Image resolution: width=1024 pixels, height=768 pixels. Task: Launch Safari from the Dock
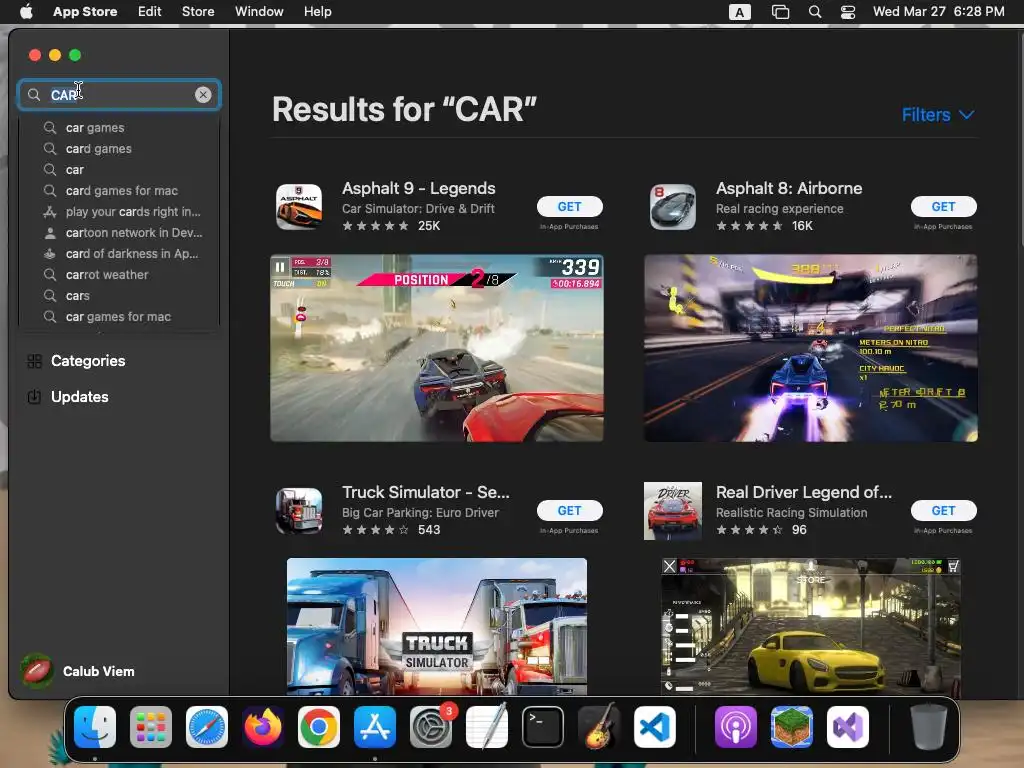click(207, 727)
